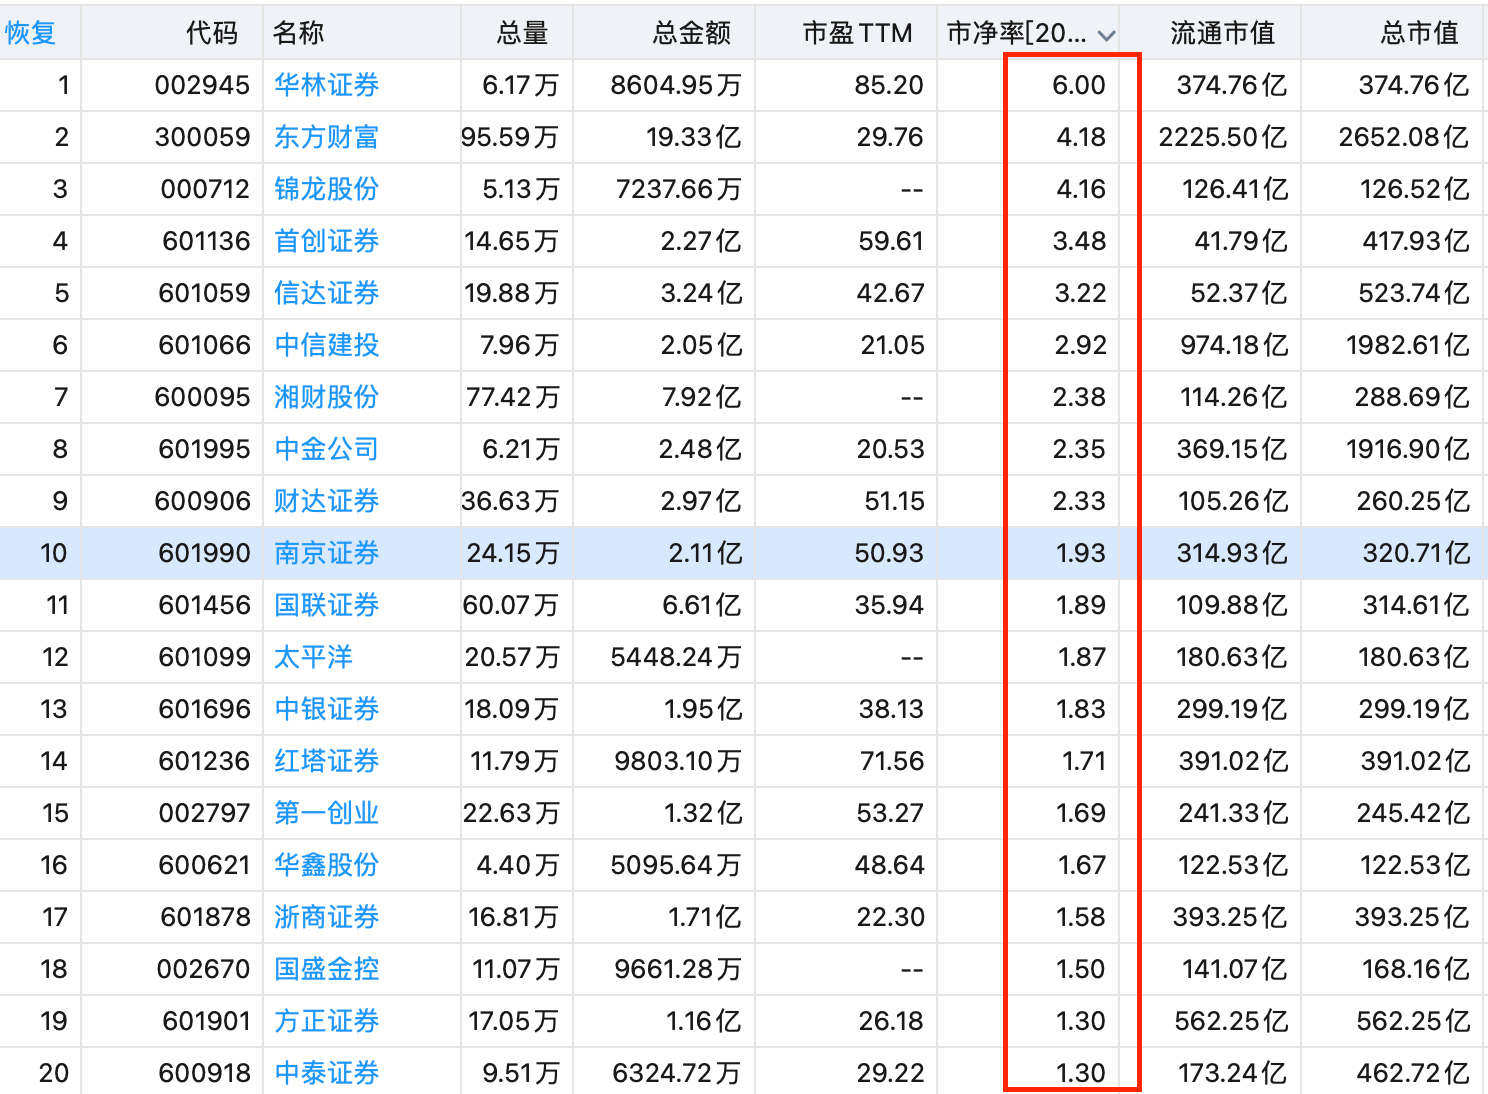Select stock code 601696

(x=205, y=709)
